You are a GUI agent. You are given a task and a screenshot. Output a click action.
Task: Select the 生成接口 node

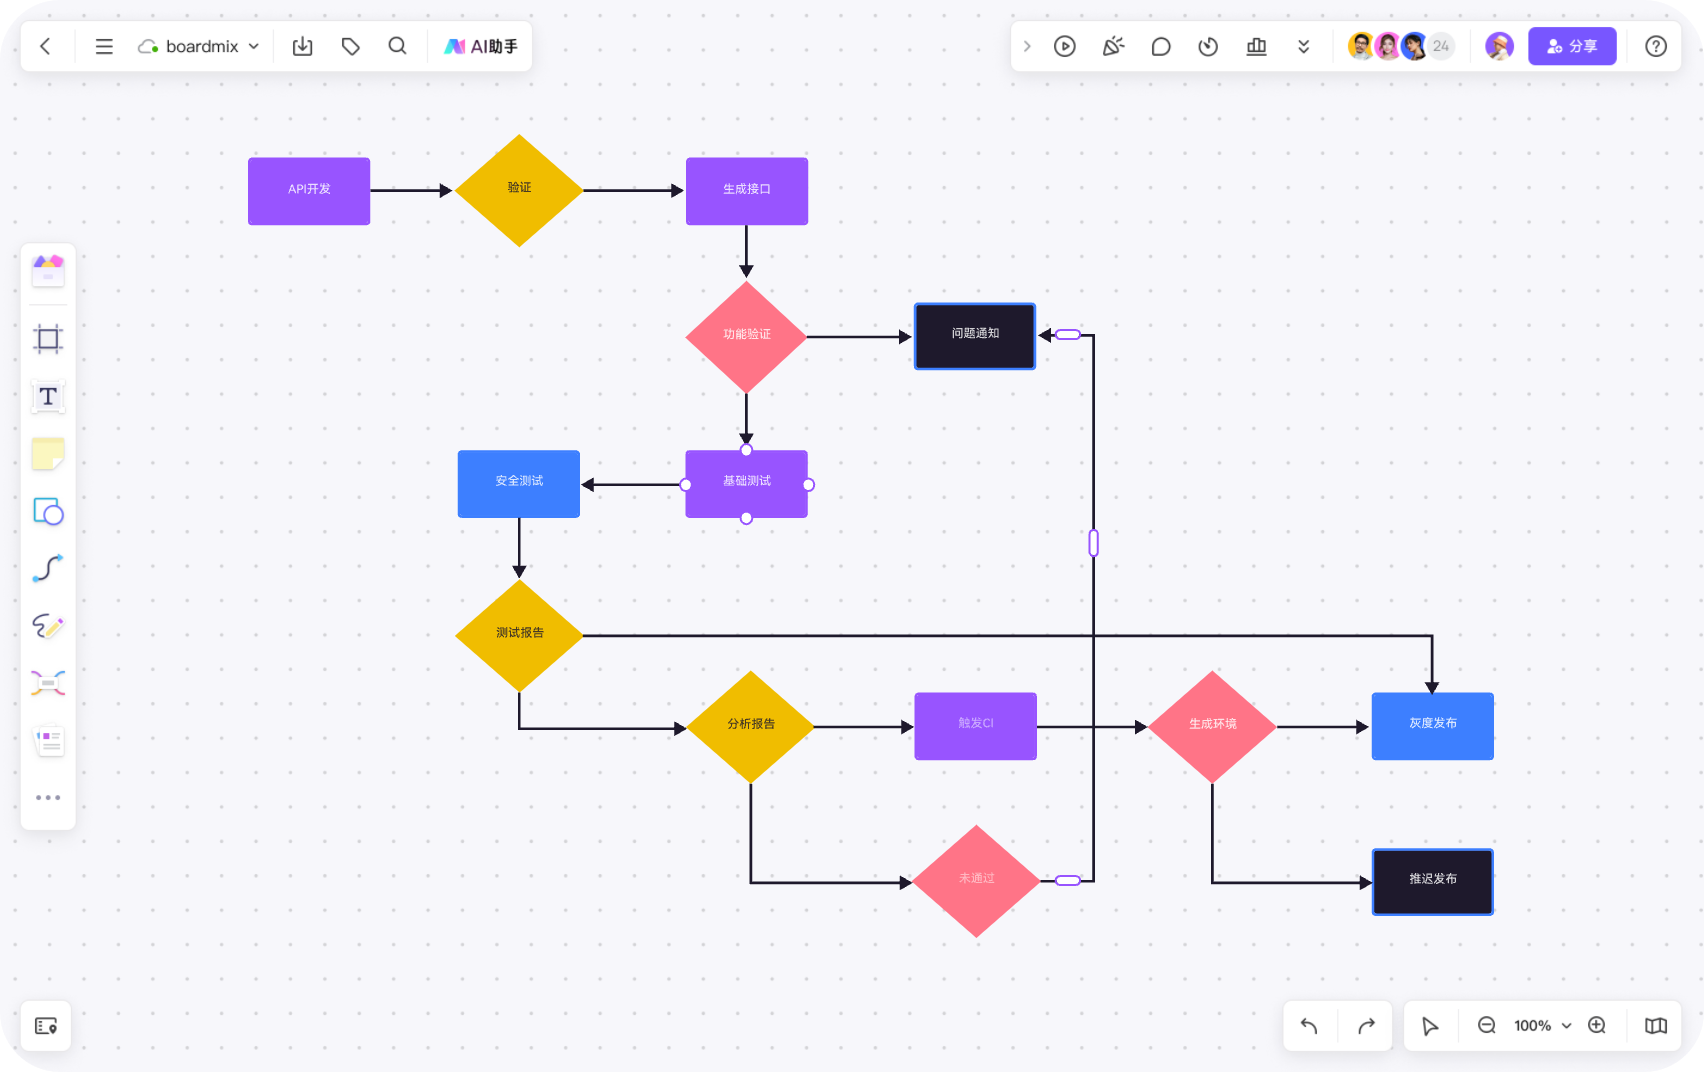747,191
